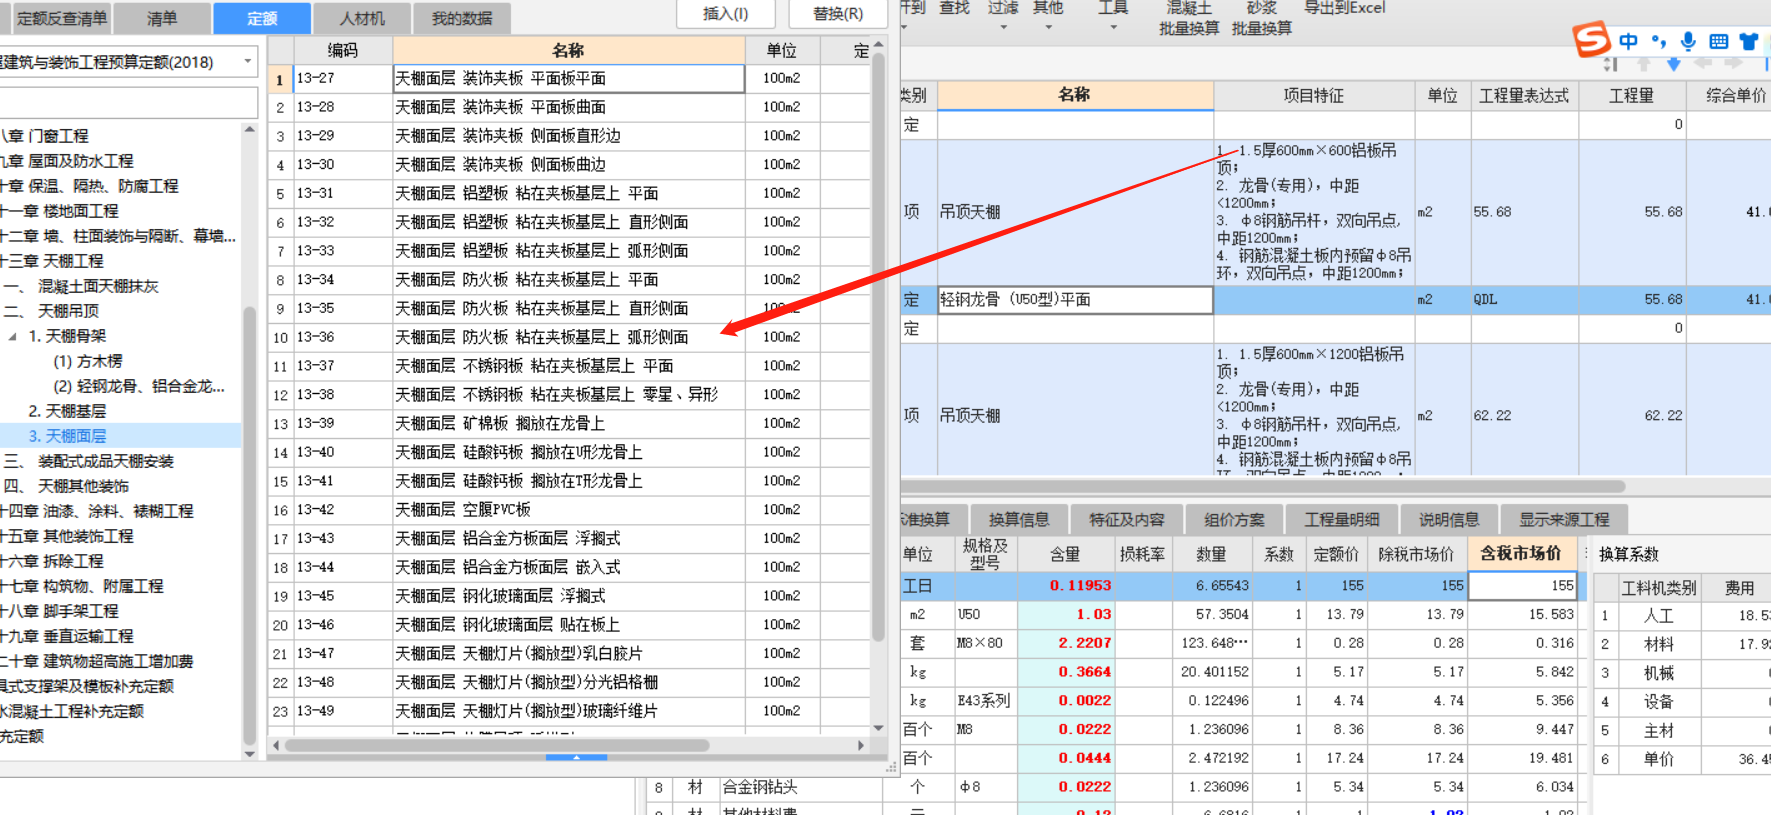This screenshot has width=1771, height=815.
Task: Click 混凝土批量换算 toolbar button
Action: [1189, 18]
